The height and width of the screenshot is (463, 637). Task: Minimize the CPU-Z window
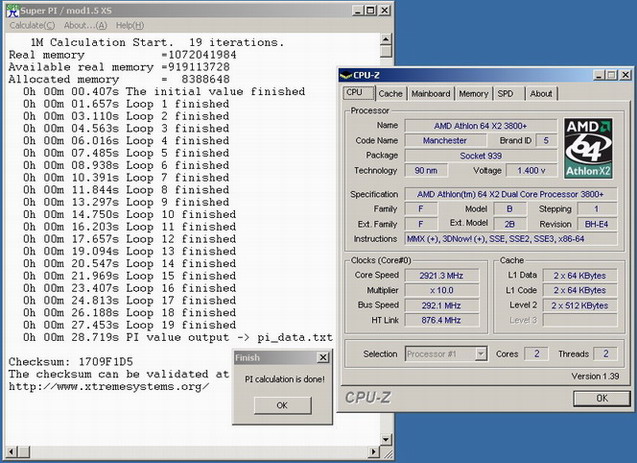598,75
